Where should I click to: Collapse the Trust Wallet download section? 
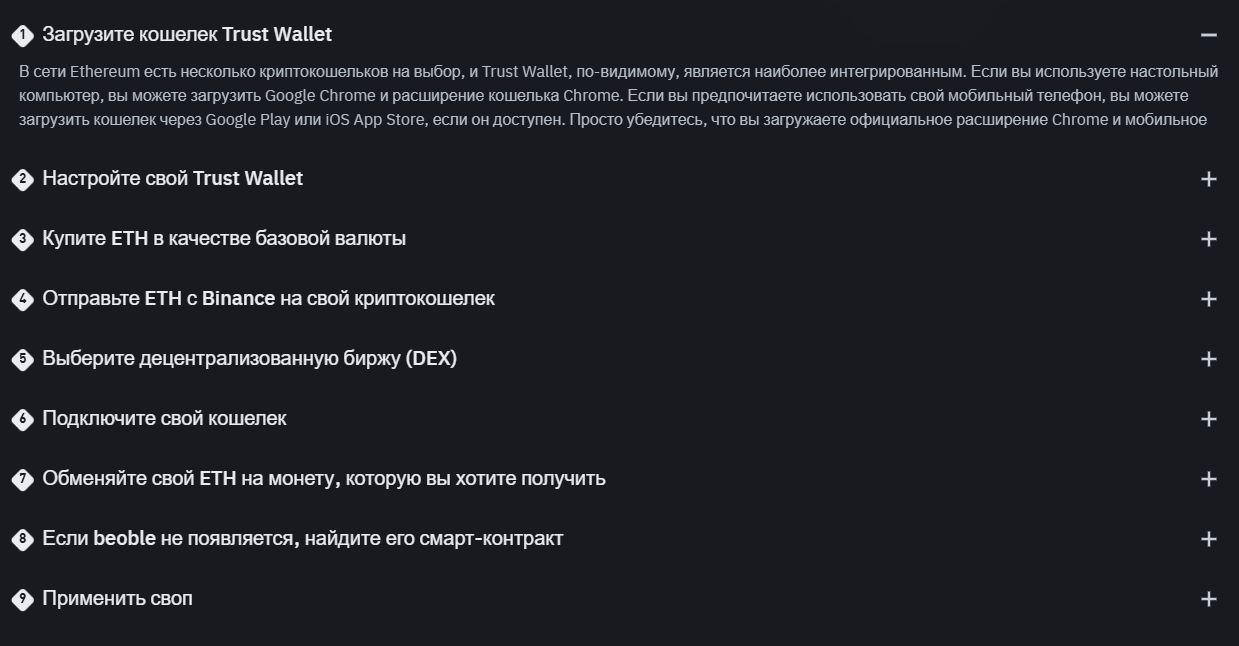1208,35
